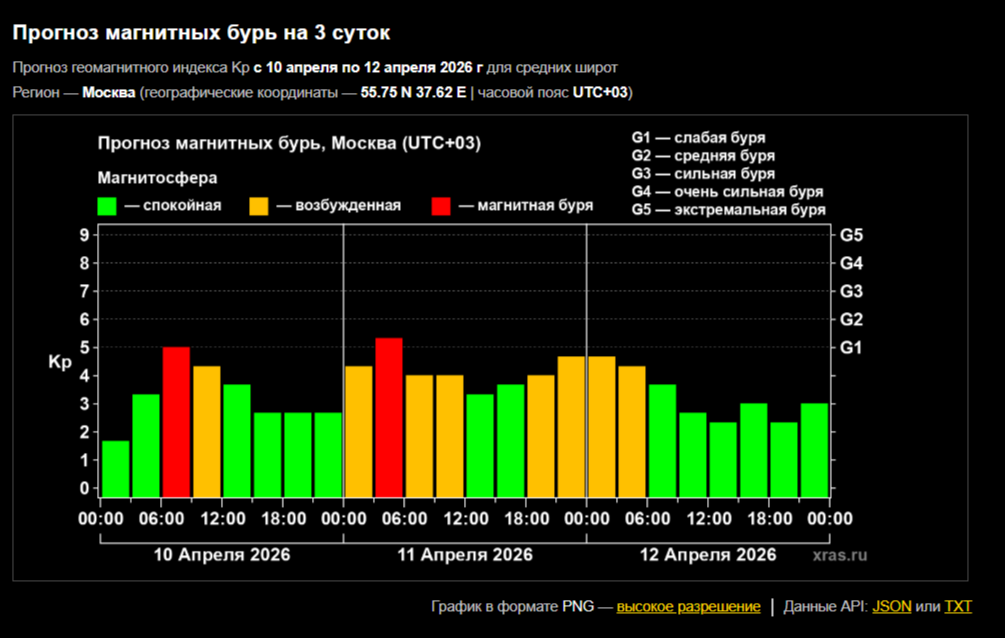Click the red bar on 10 April
The image size is (1005, 638).
(176, 422)
